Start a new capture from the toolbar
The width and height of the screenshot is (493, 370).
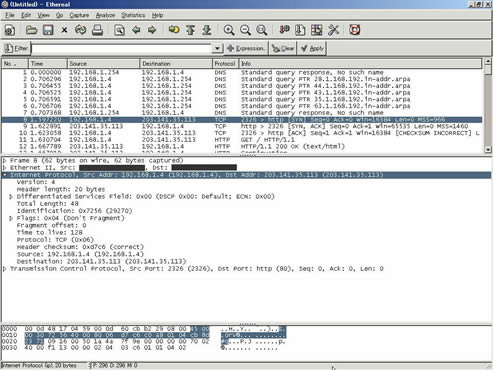point(10,30)
